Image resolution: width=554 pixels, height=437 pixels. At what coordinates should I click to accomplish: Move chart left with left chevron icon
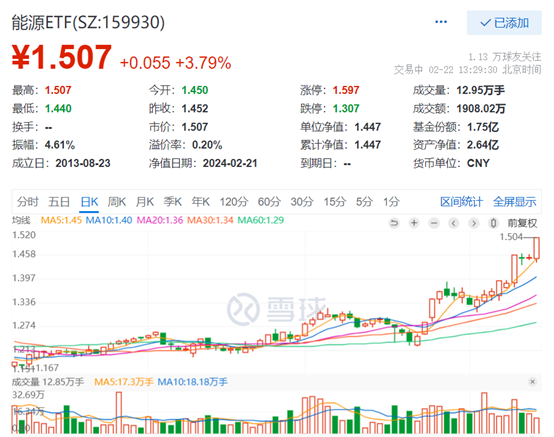tap(454, 223)
